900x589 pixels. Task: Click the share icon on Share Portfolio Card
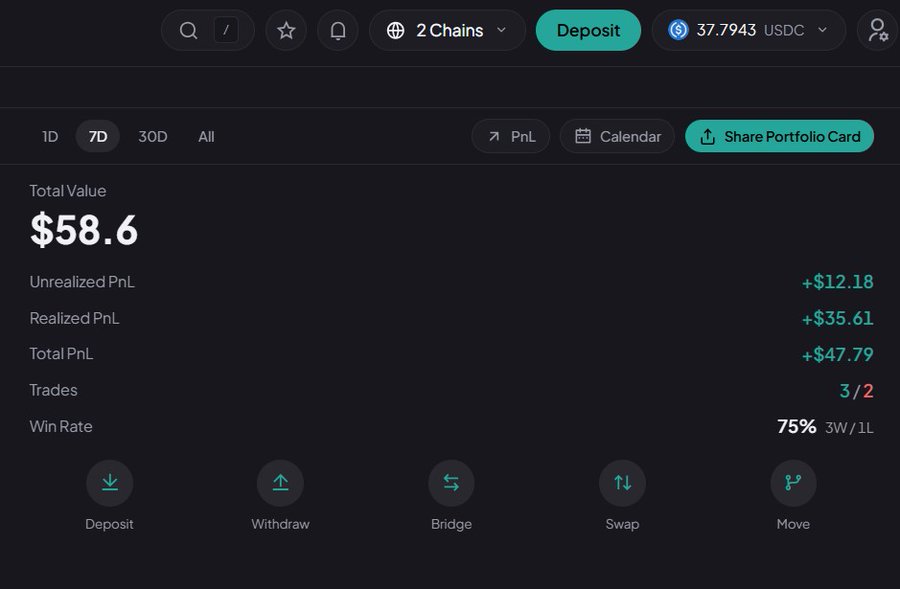(x=708, y=137)
